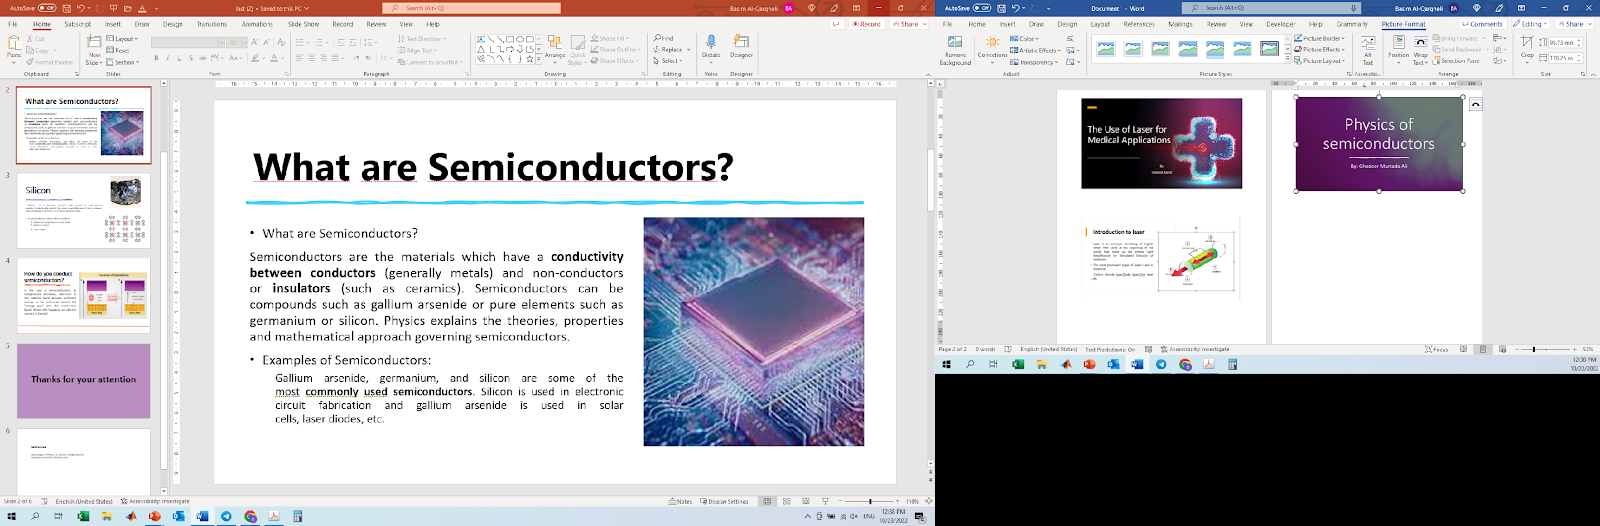Click the Dictate microphone icon in PowerPoint
1600x526 pixels.
click(x=711, y=43)
